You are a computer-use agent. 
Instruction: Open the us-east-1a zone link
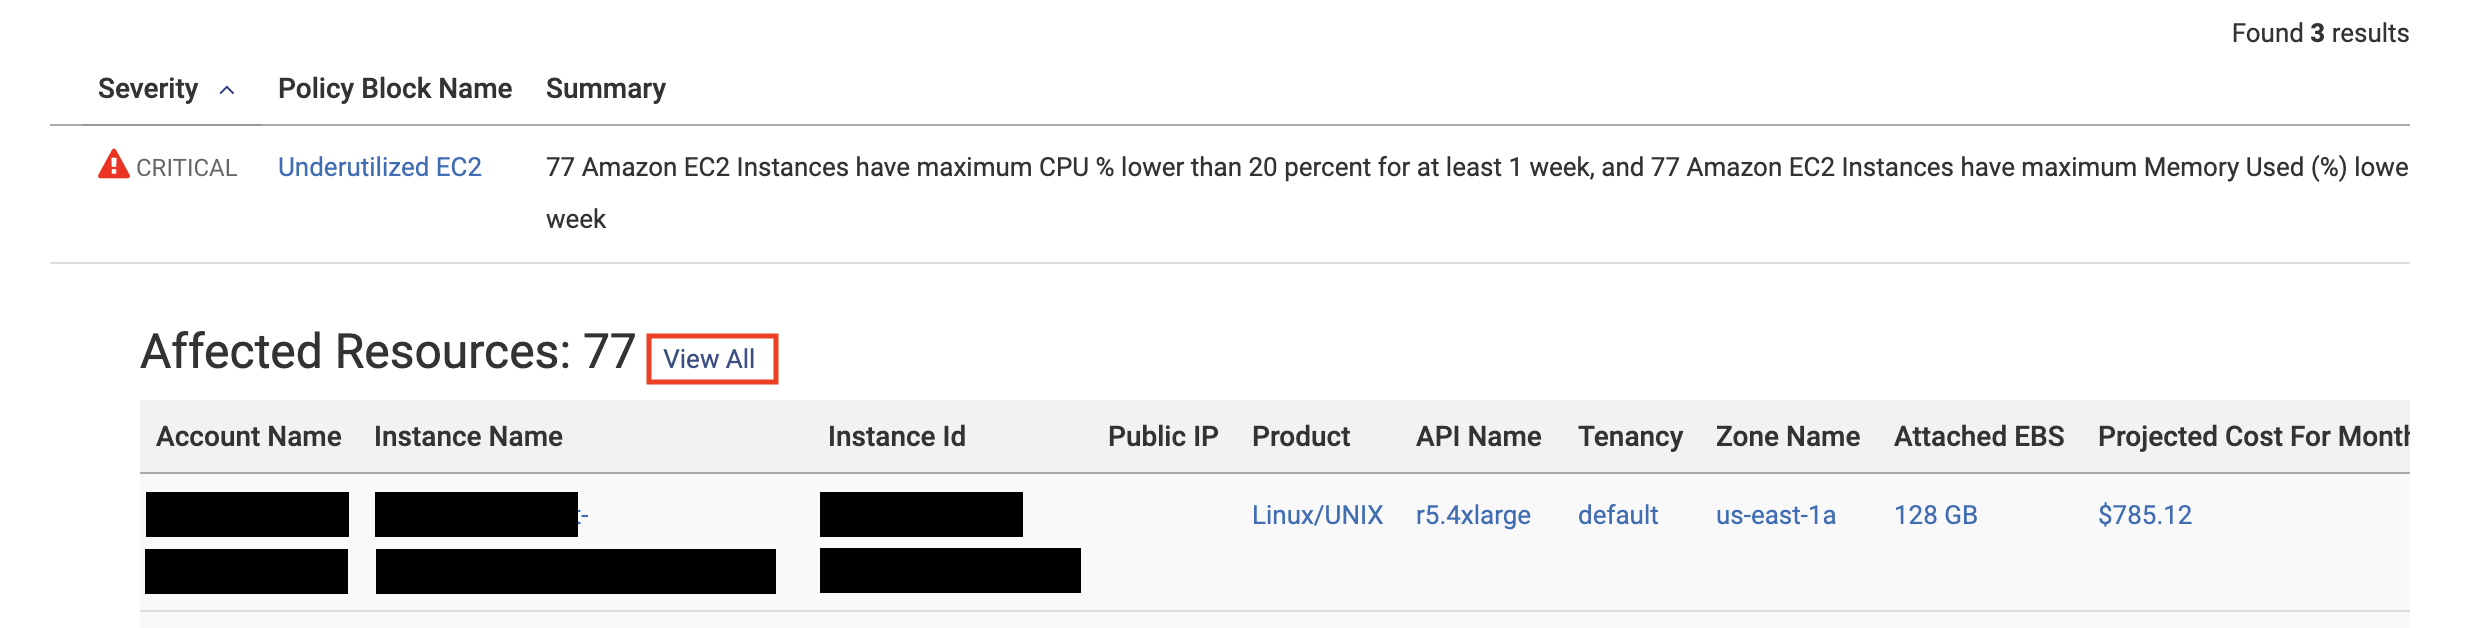coord(1776,515)
